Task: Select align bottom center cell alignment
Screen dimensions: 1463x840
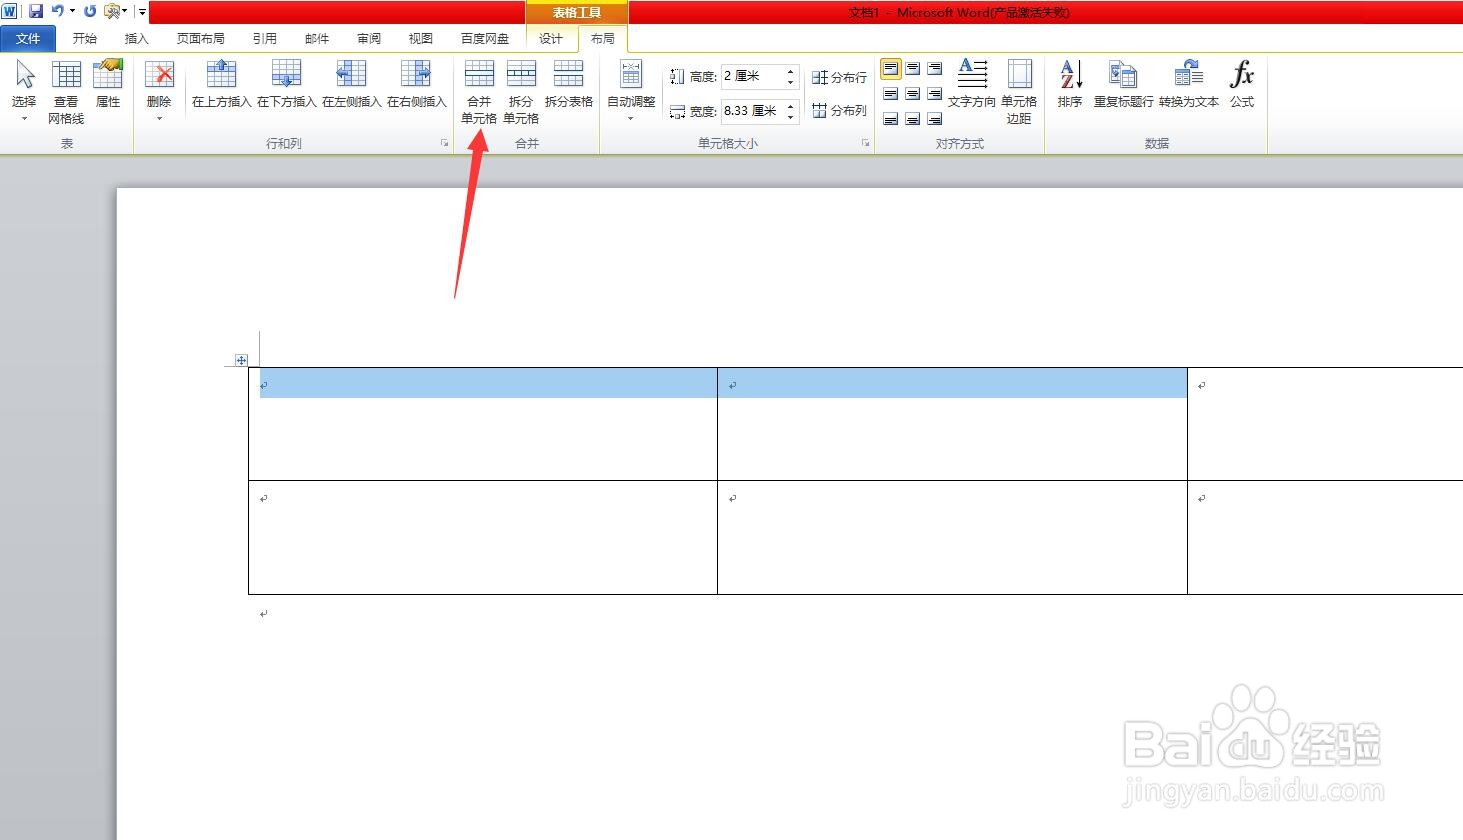Action: [x=913, y=119]
